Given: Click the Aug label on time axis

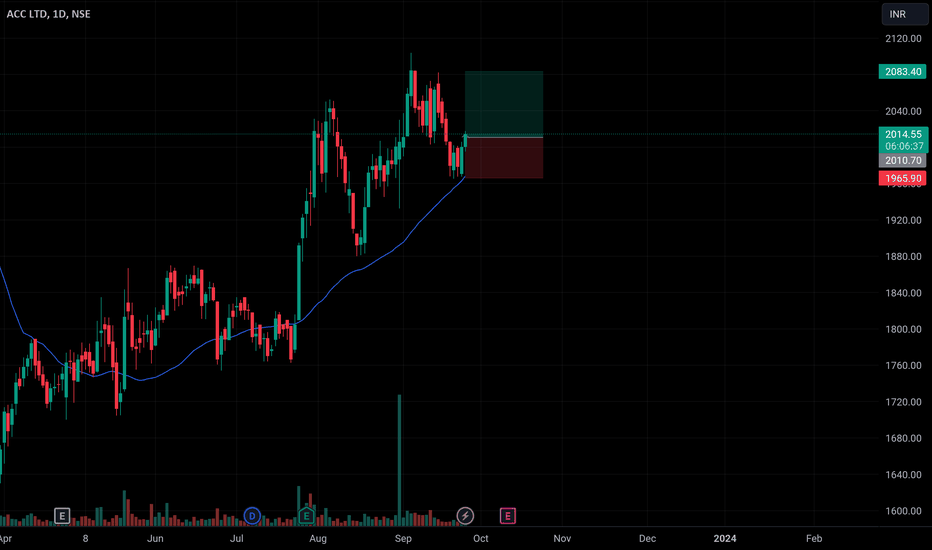Looking at the screenshot, I should (318, 538).
